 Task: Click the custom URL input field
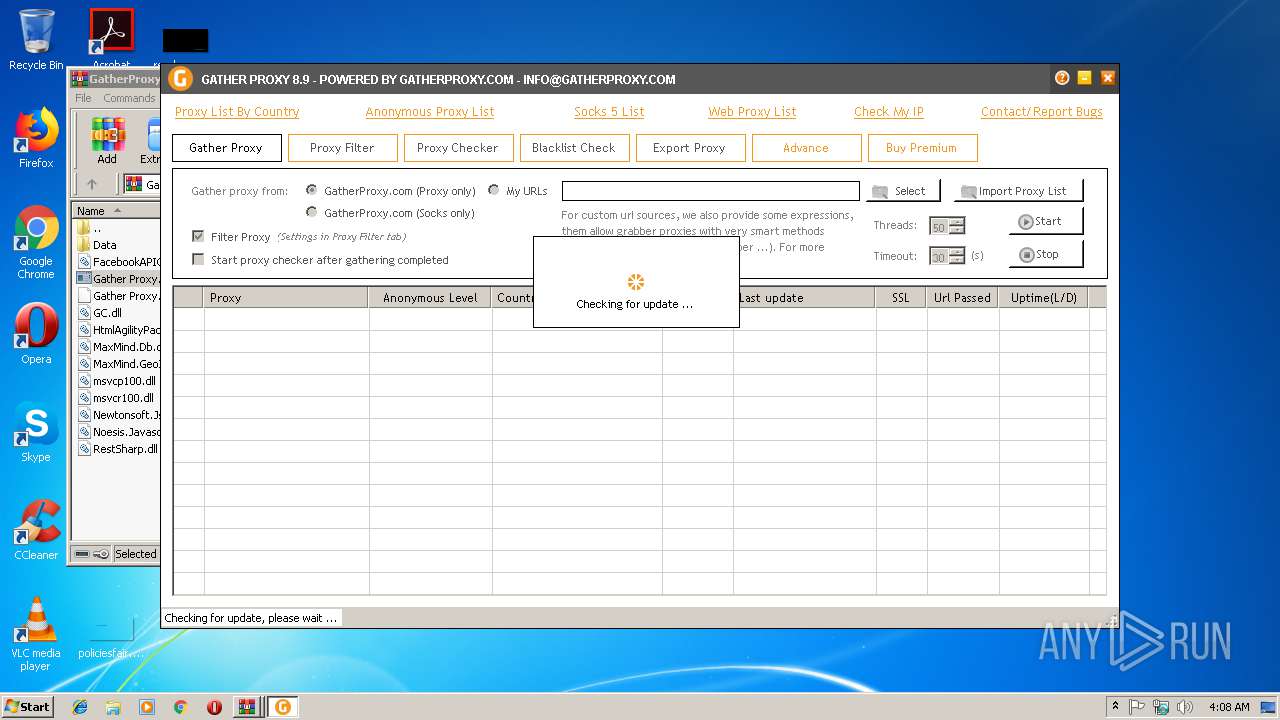710,191
